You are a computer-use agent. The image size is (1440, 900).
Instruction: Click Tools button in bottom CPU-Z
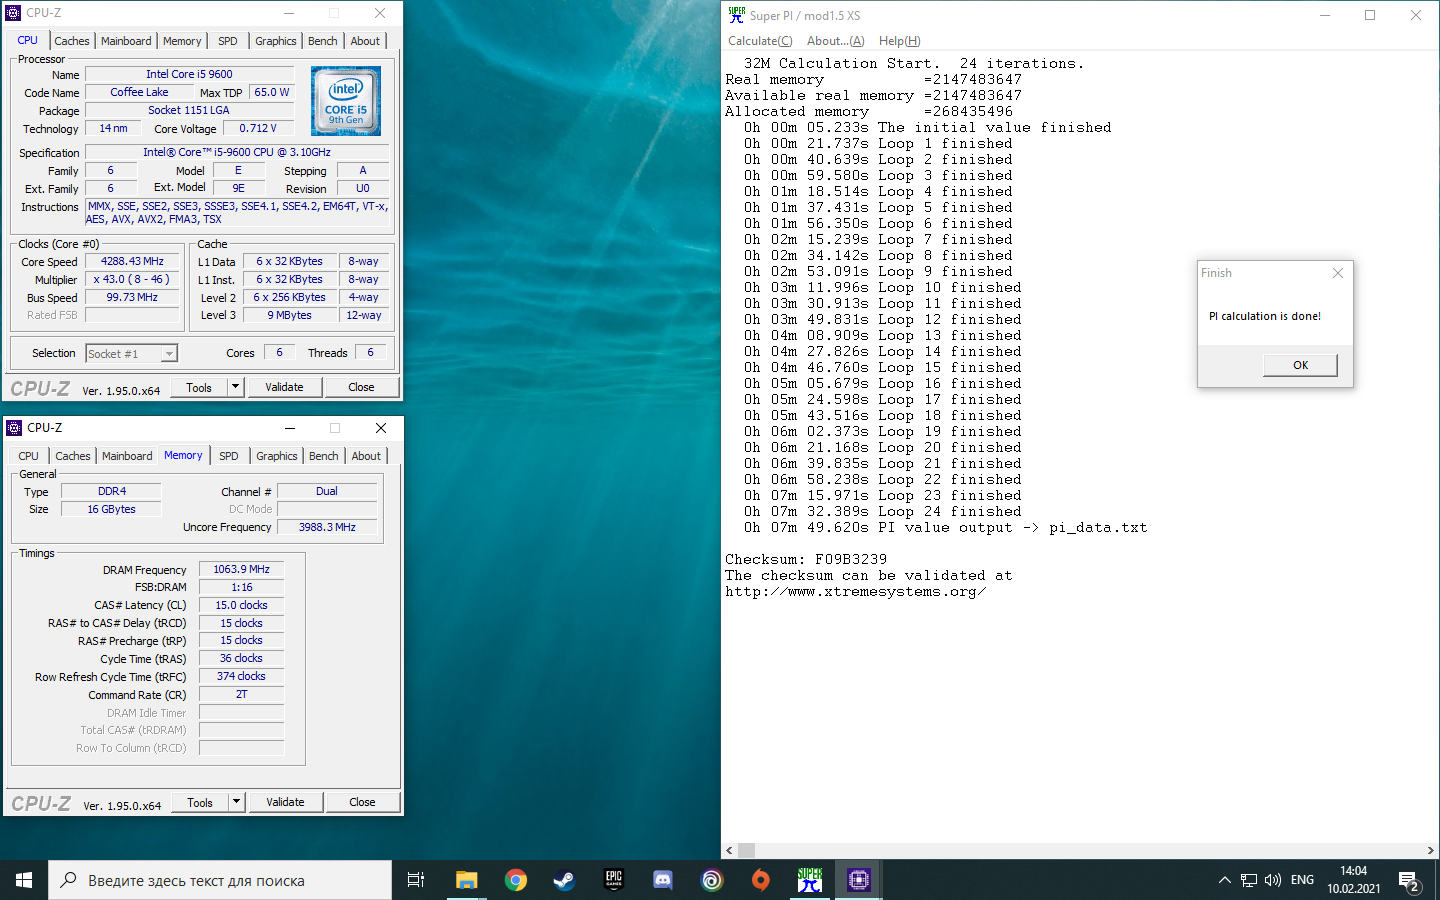point(200,802)
